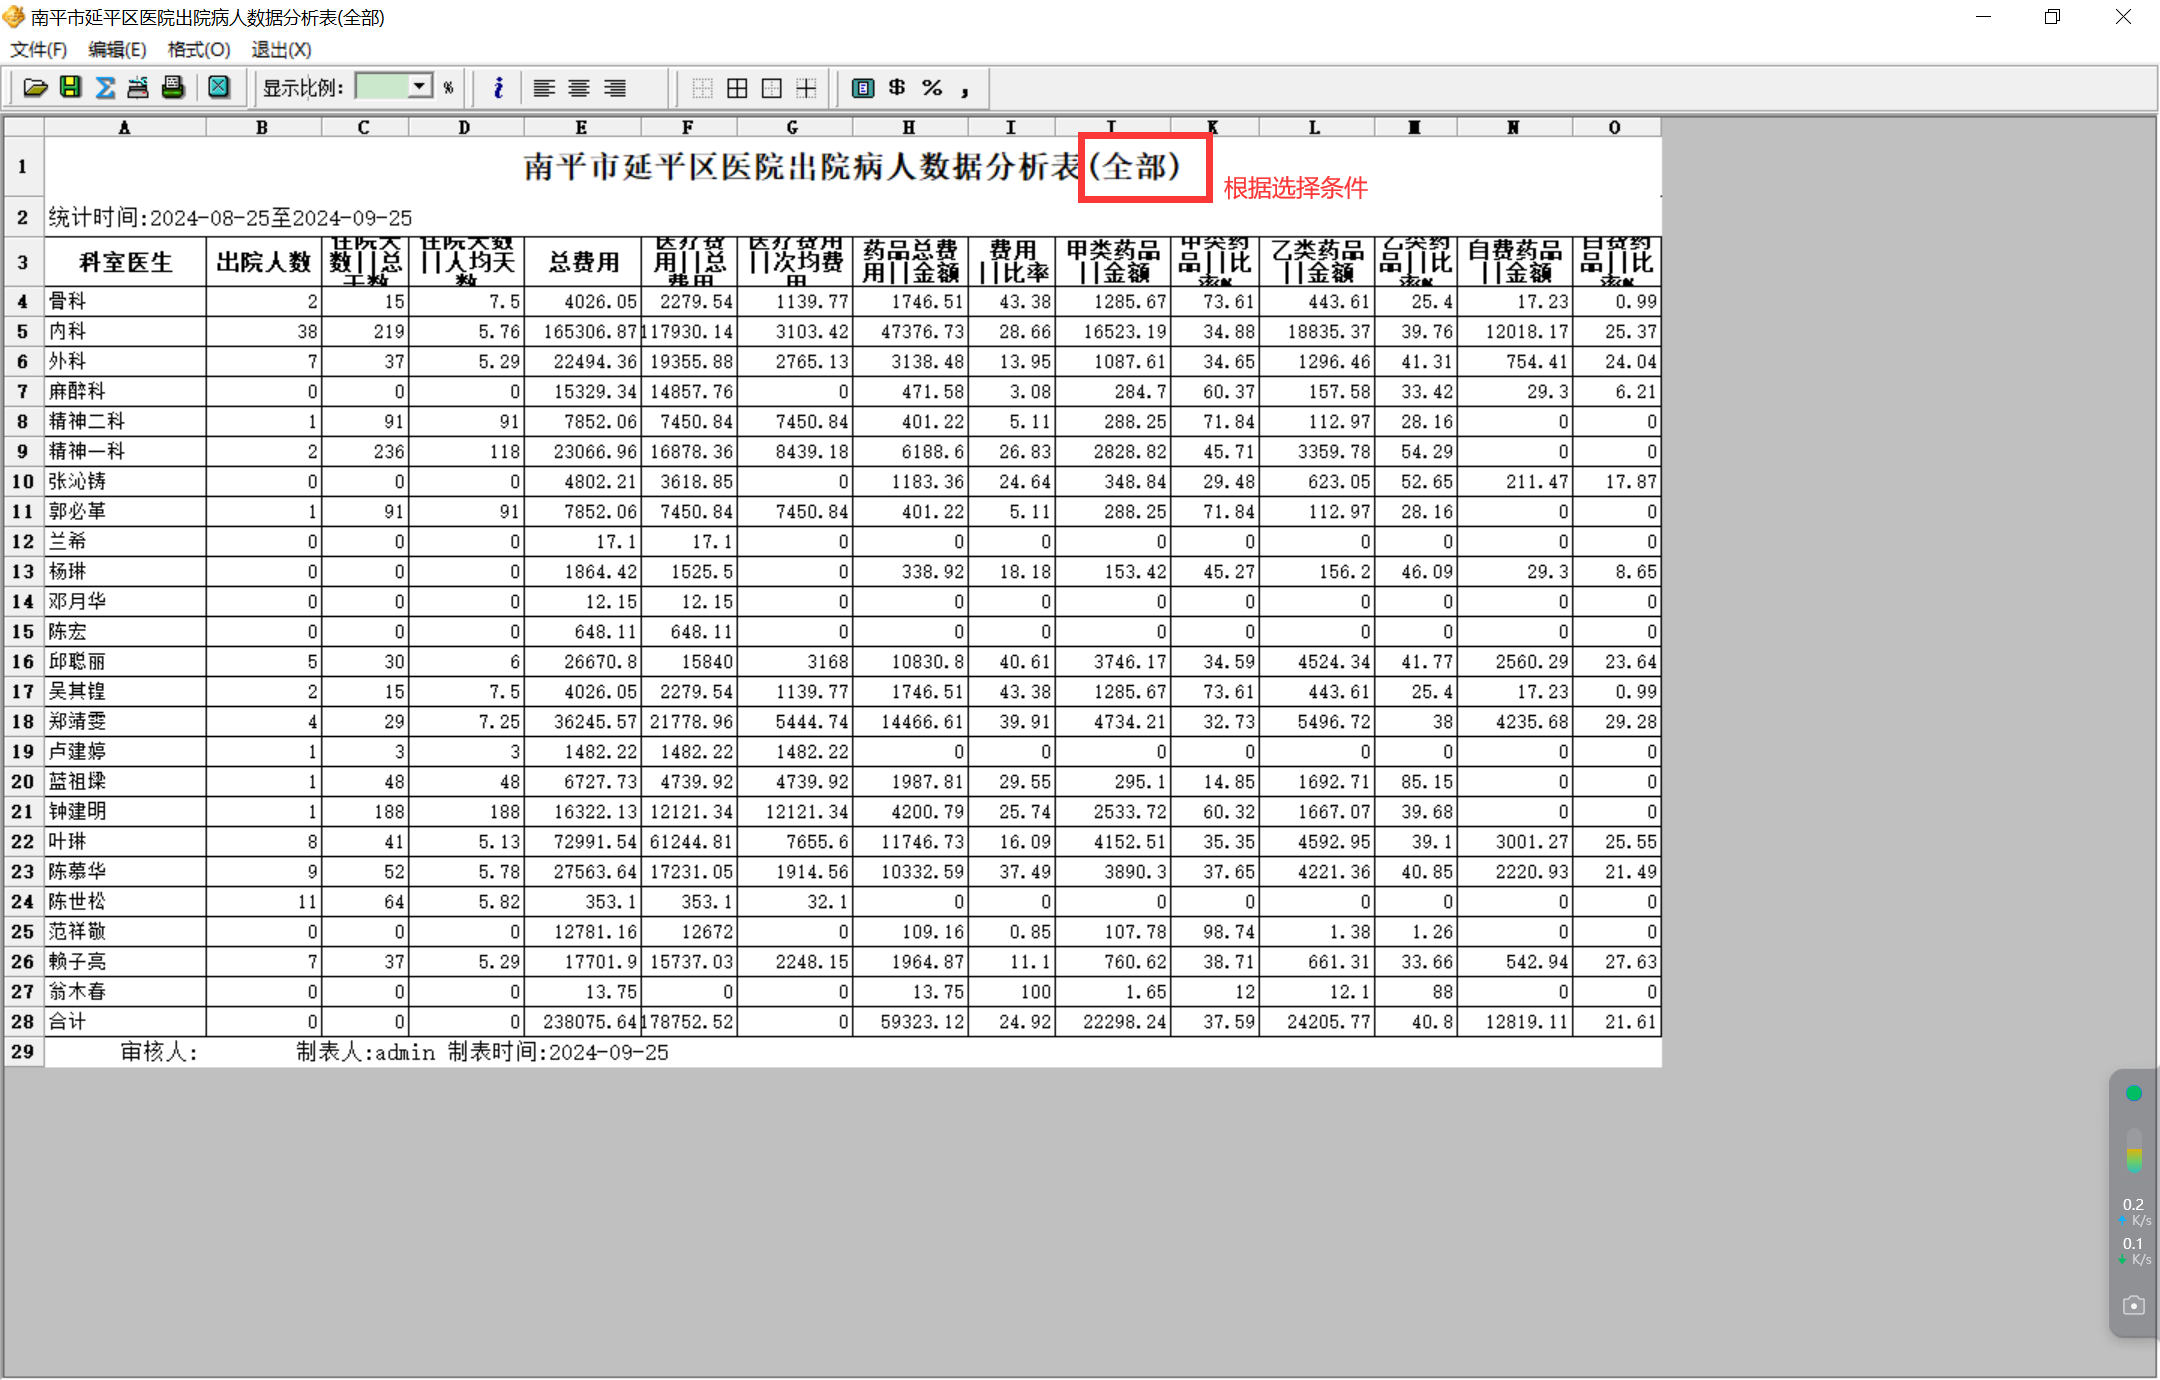Click the blue italic info icon

498,88
